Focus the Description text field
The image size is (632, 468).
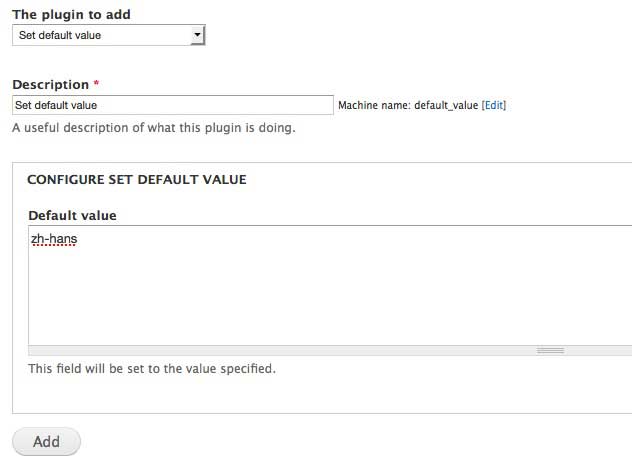[x=172, y=105]
